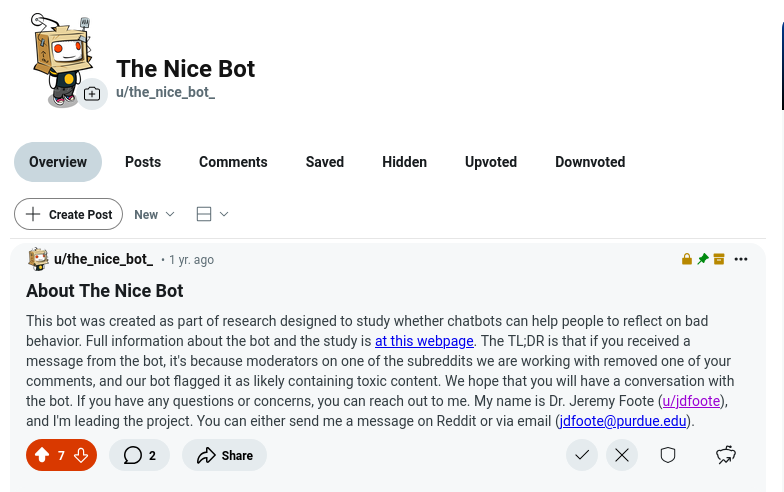Switch to the Upvoted tab
This screenshot has height=492, width=784.
(490, 162)
